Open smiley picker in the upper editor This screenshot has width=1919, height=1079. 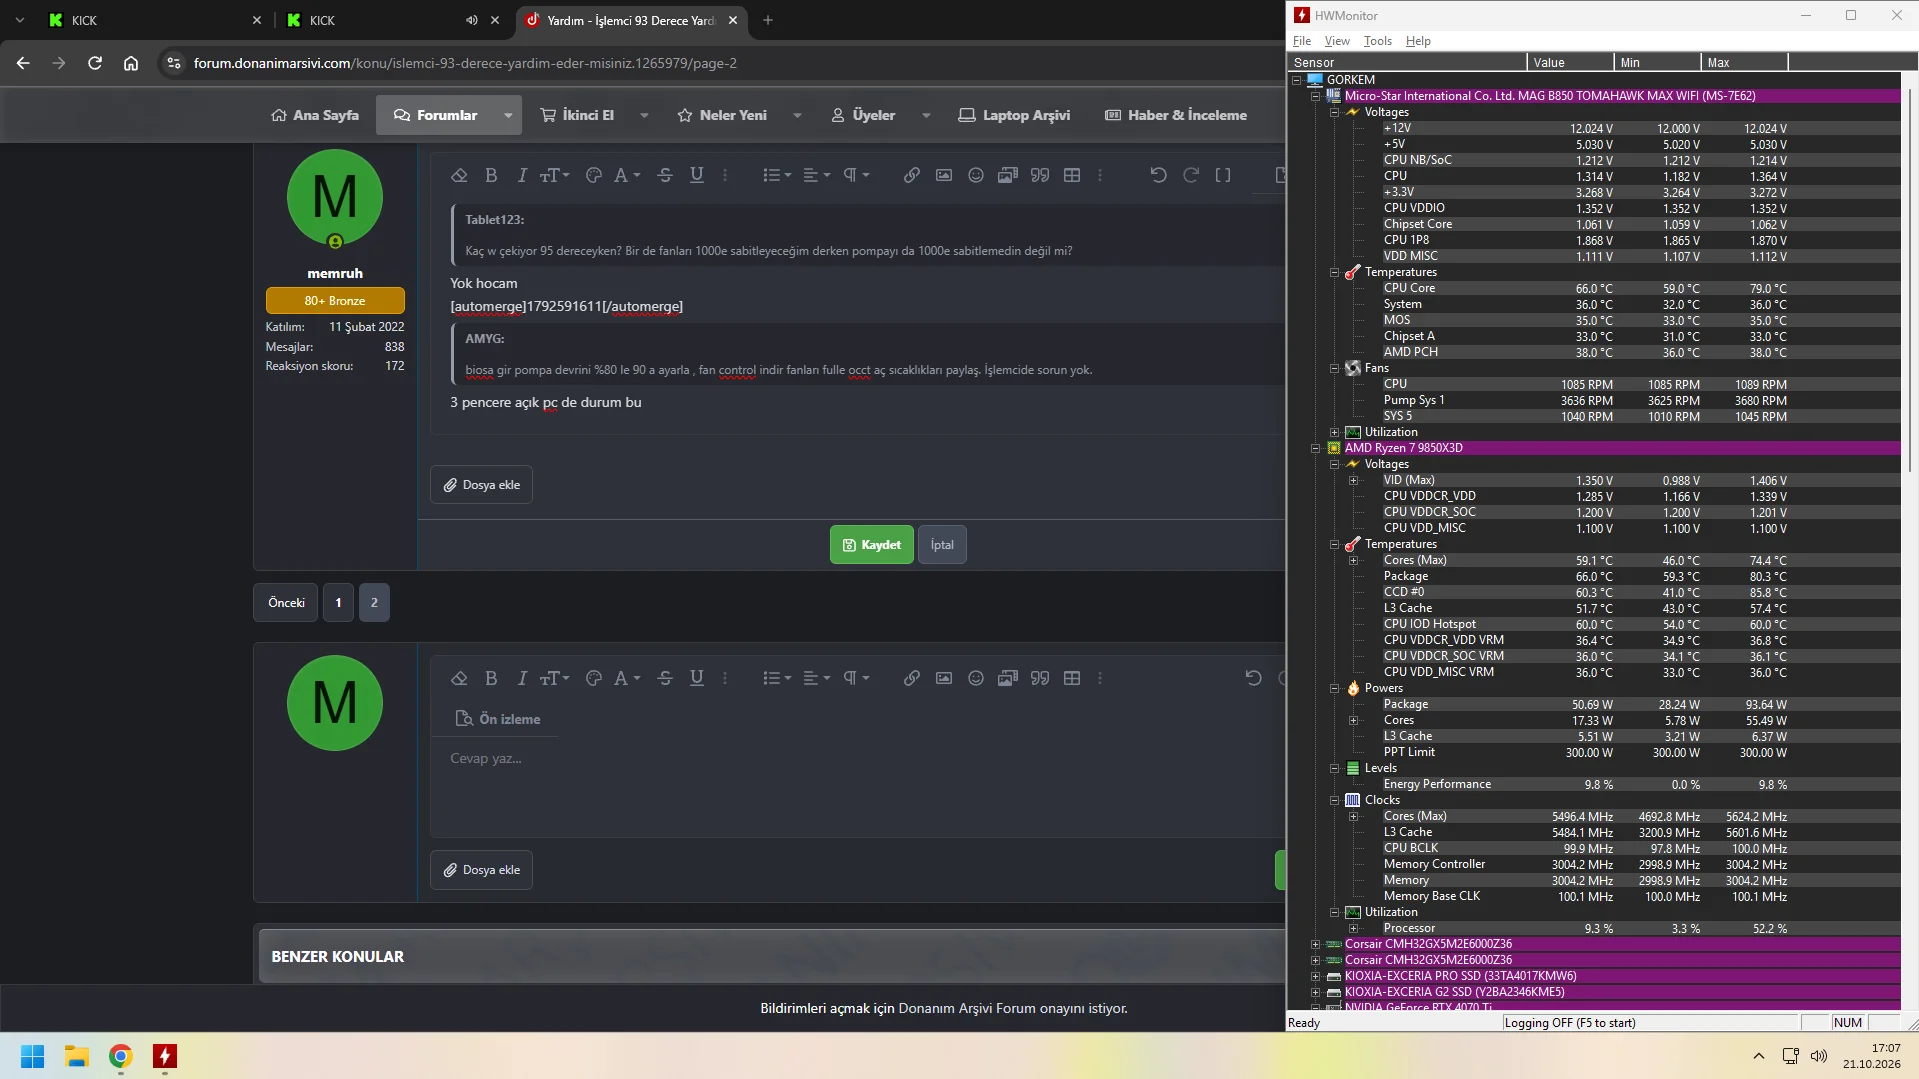click(x=976, y=175)
